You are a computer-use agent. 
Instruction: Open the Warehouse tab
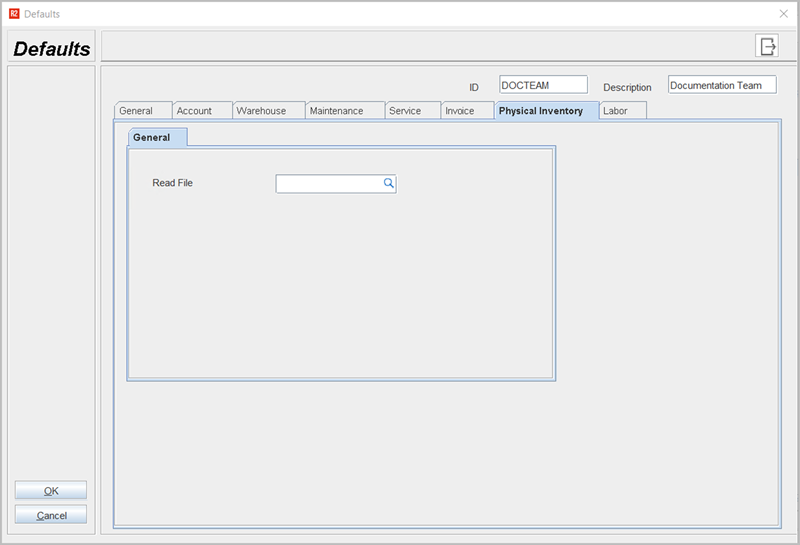pyautogui.click(x=268, y=111)
